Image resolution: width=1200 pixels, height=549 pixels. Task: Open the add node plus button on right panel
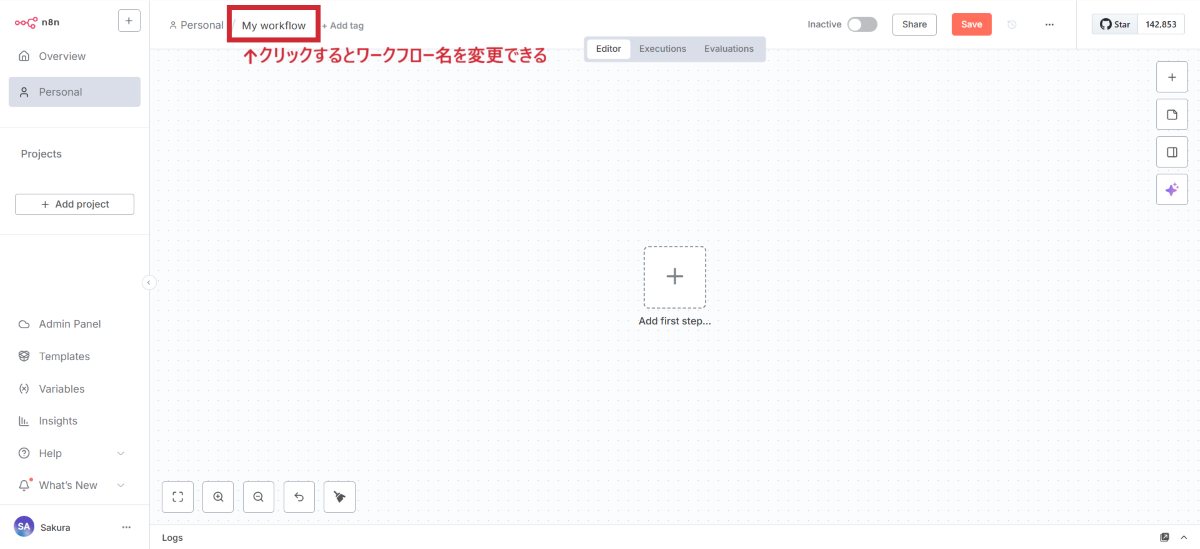(x=1172, y=77)
